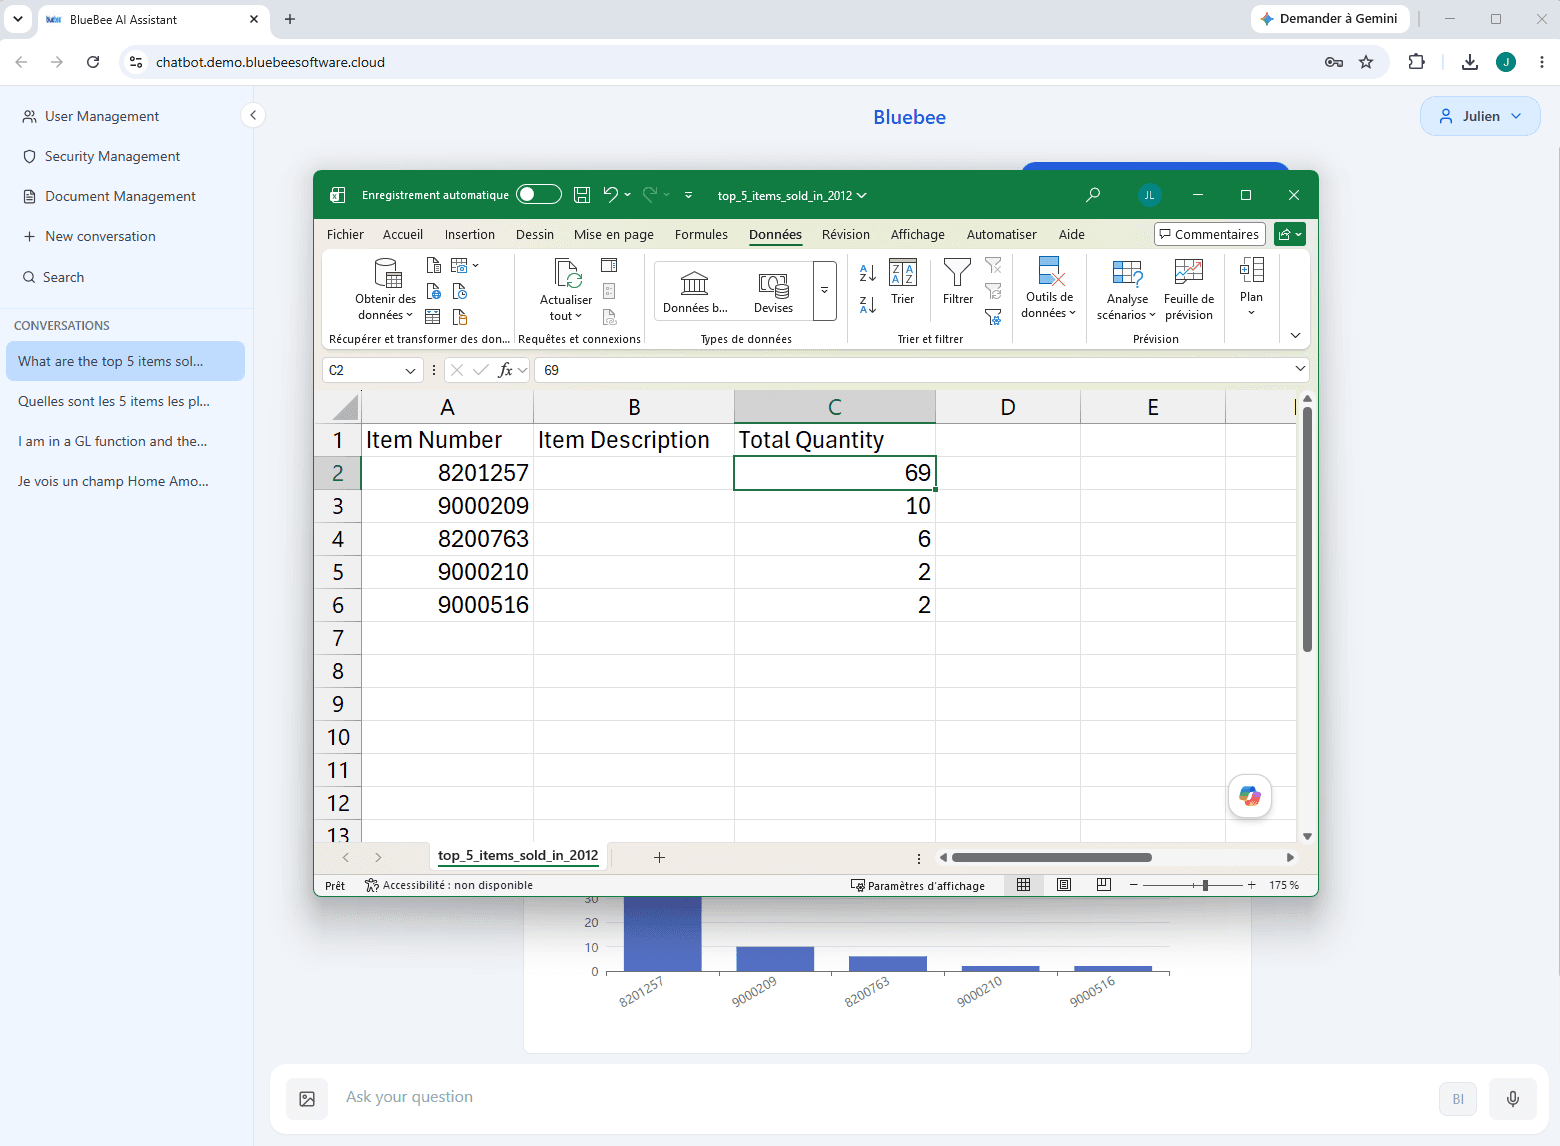This screenshot has width=1560, height=1146.
Task: Toggle Enregistrement automatique switch
Action: pos(539,195)
